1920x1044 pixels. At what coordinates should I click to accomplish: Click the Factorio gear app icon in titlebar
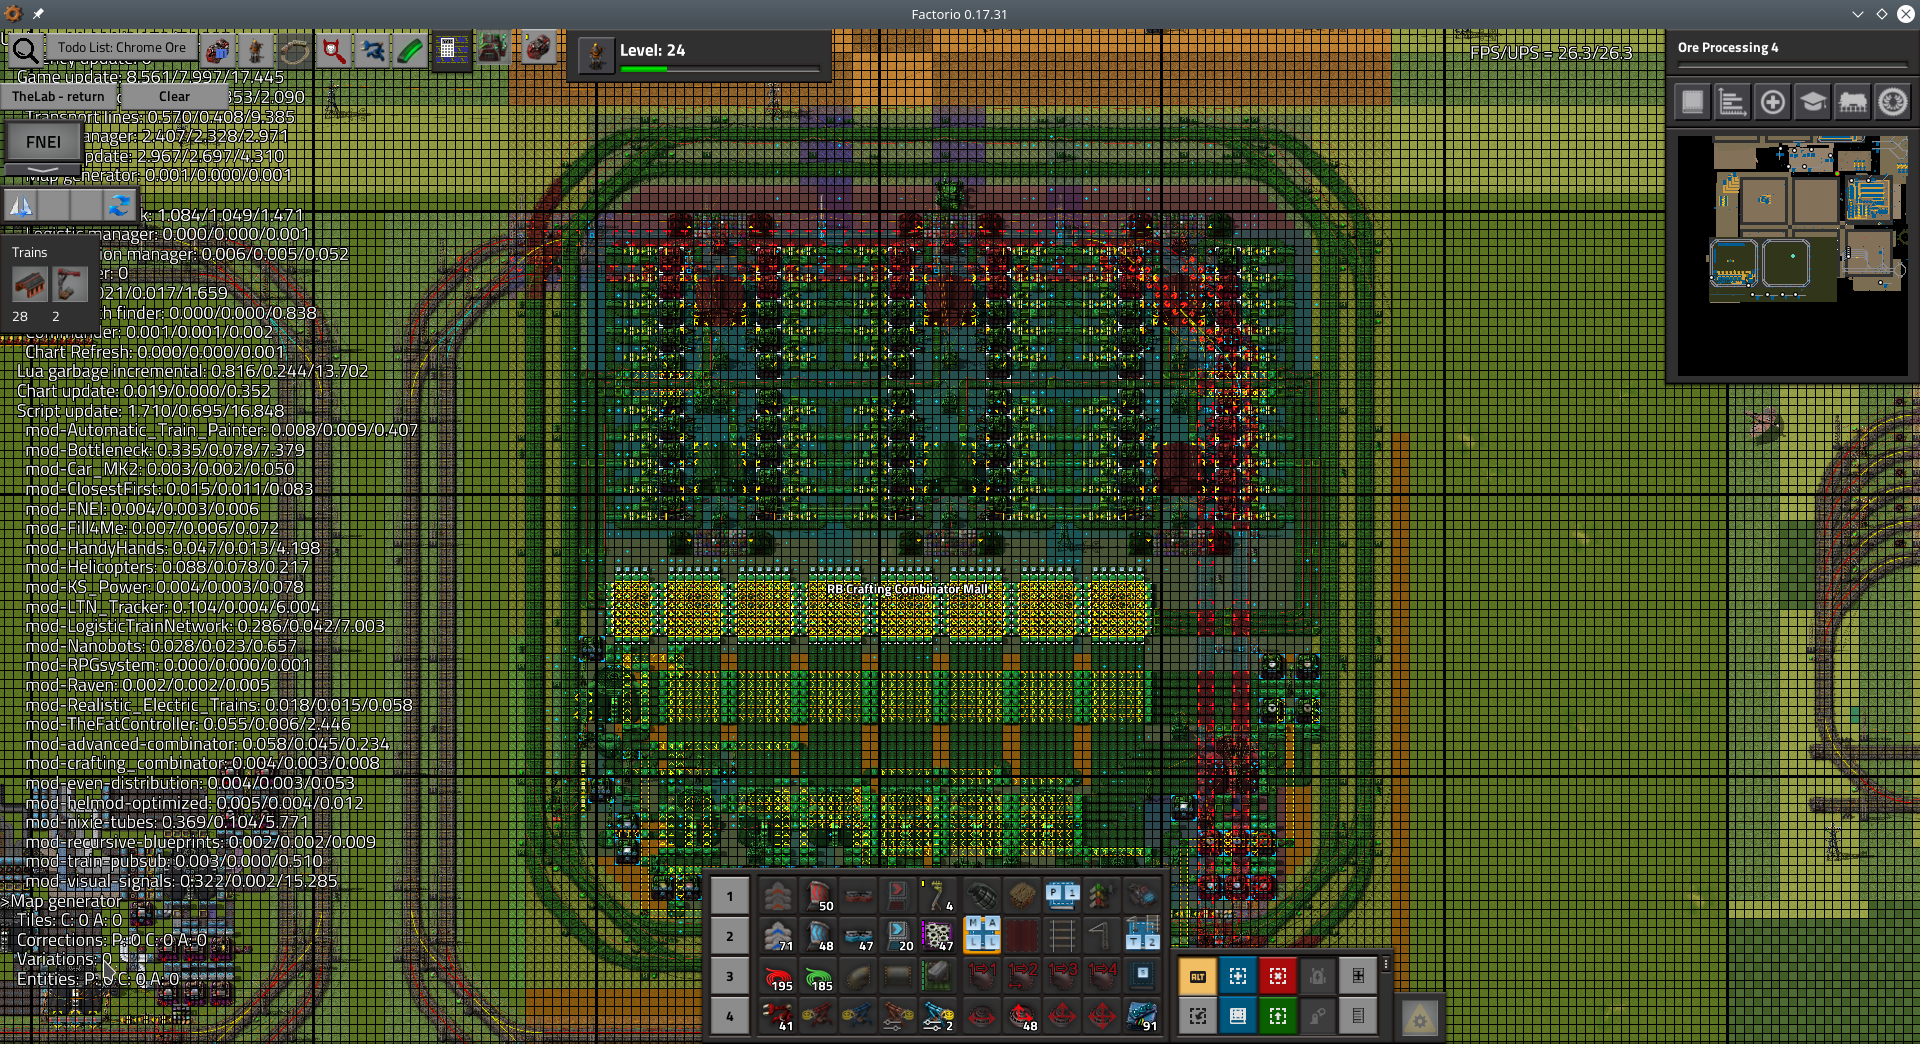[x=13, y=14]
